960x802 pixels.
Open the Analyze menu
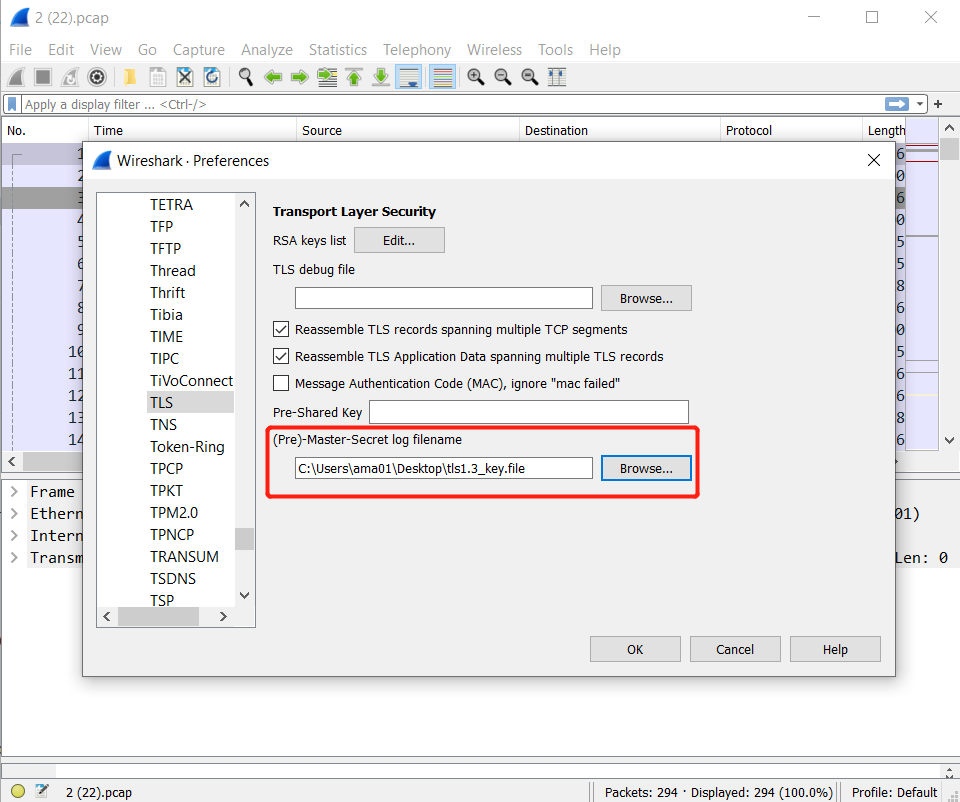coord(267,50)
